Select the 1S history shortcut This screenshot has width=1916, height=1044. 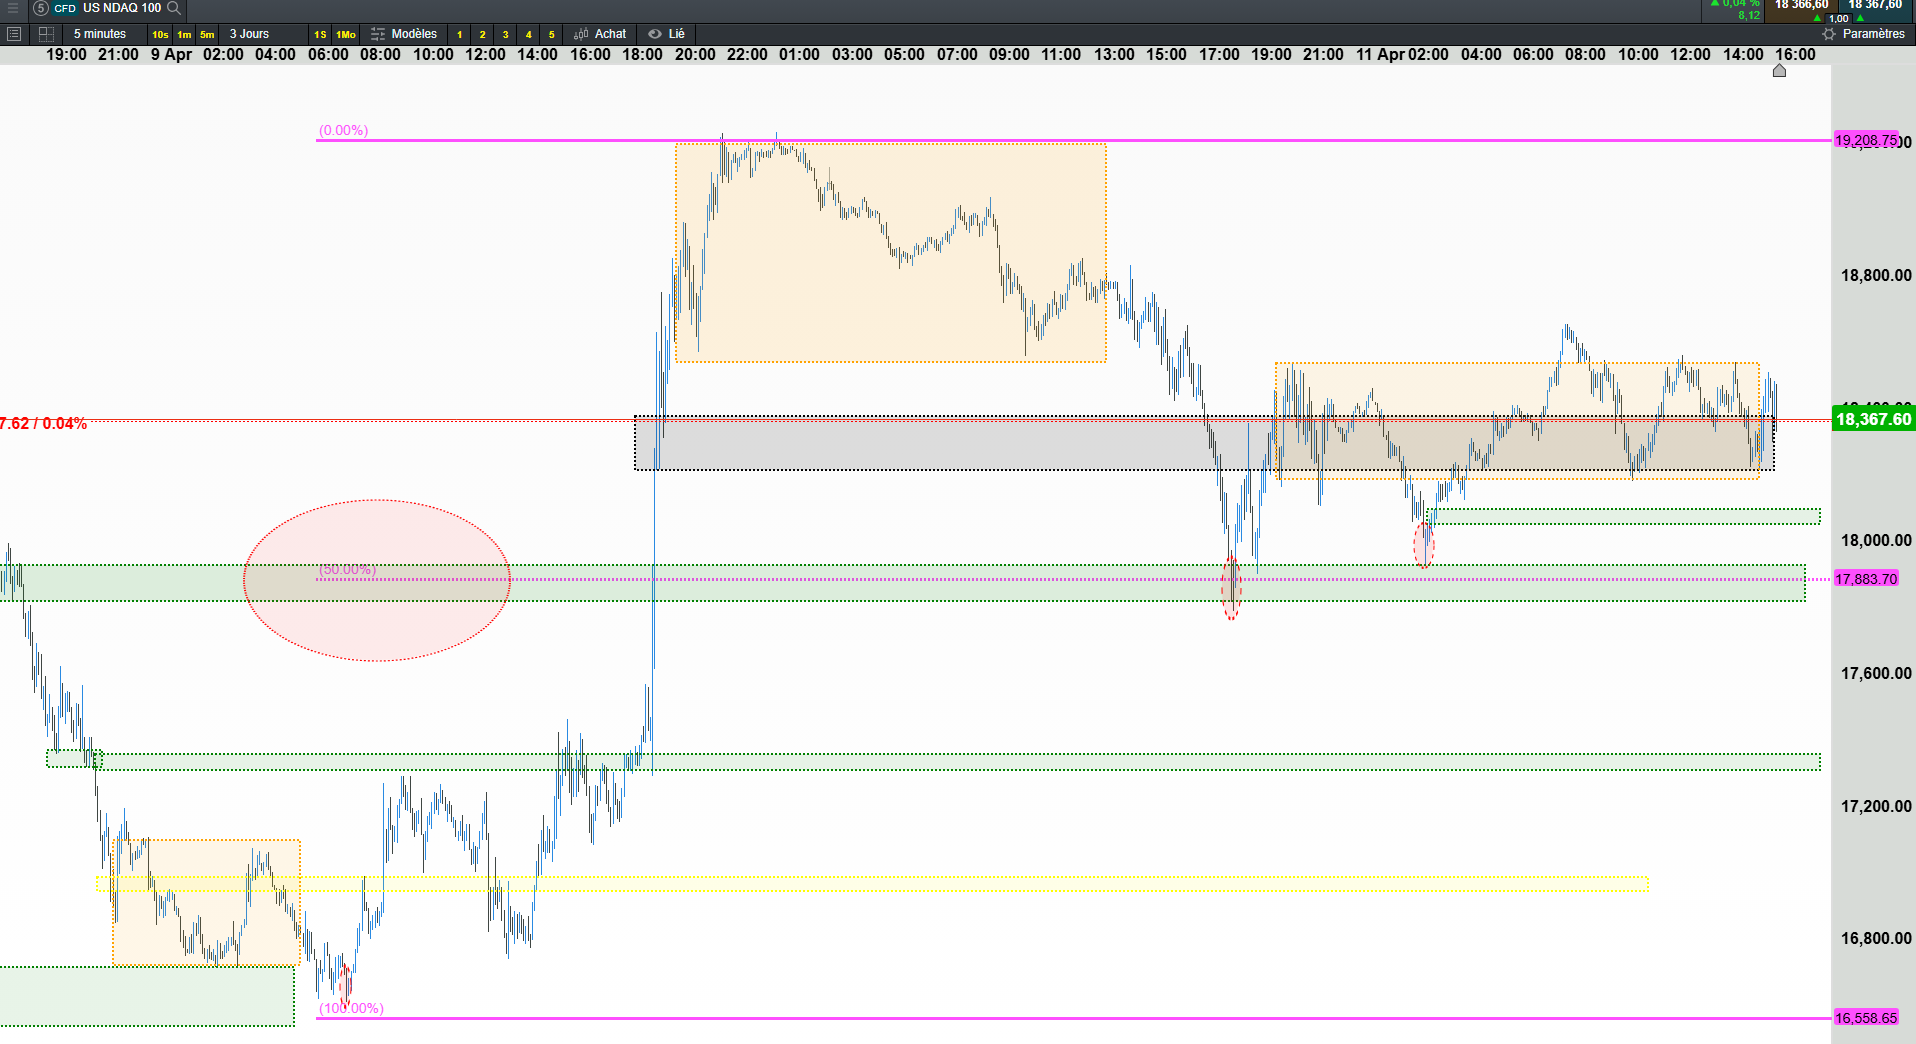tap(320, 34)
